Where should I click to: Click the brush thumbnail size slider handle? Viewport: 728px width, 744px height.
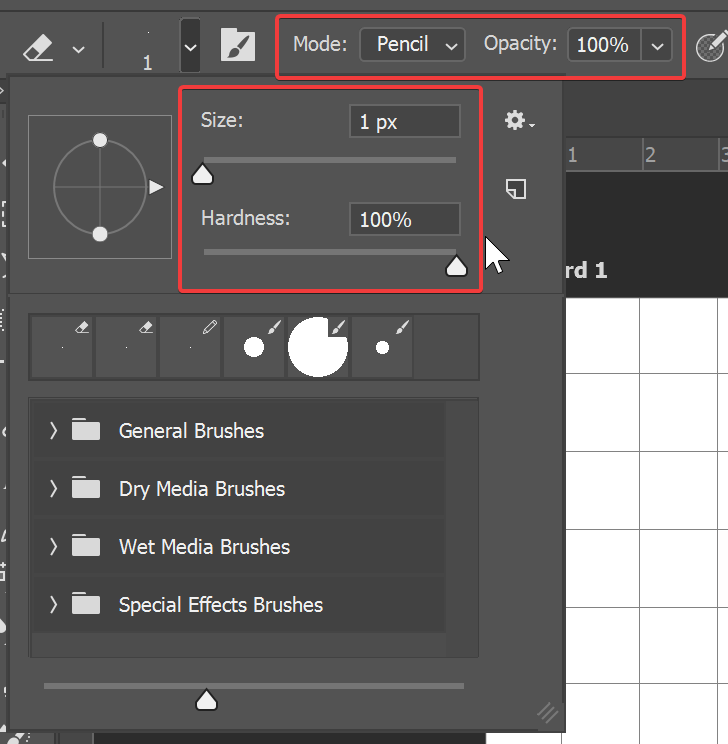click(206, 700)
